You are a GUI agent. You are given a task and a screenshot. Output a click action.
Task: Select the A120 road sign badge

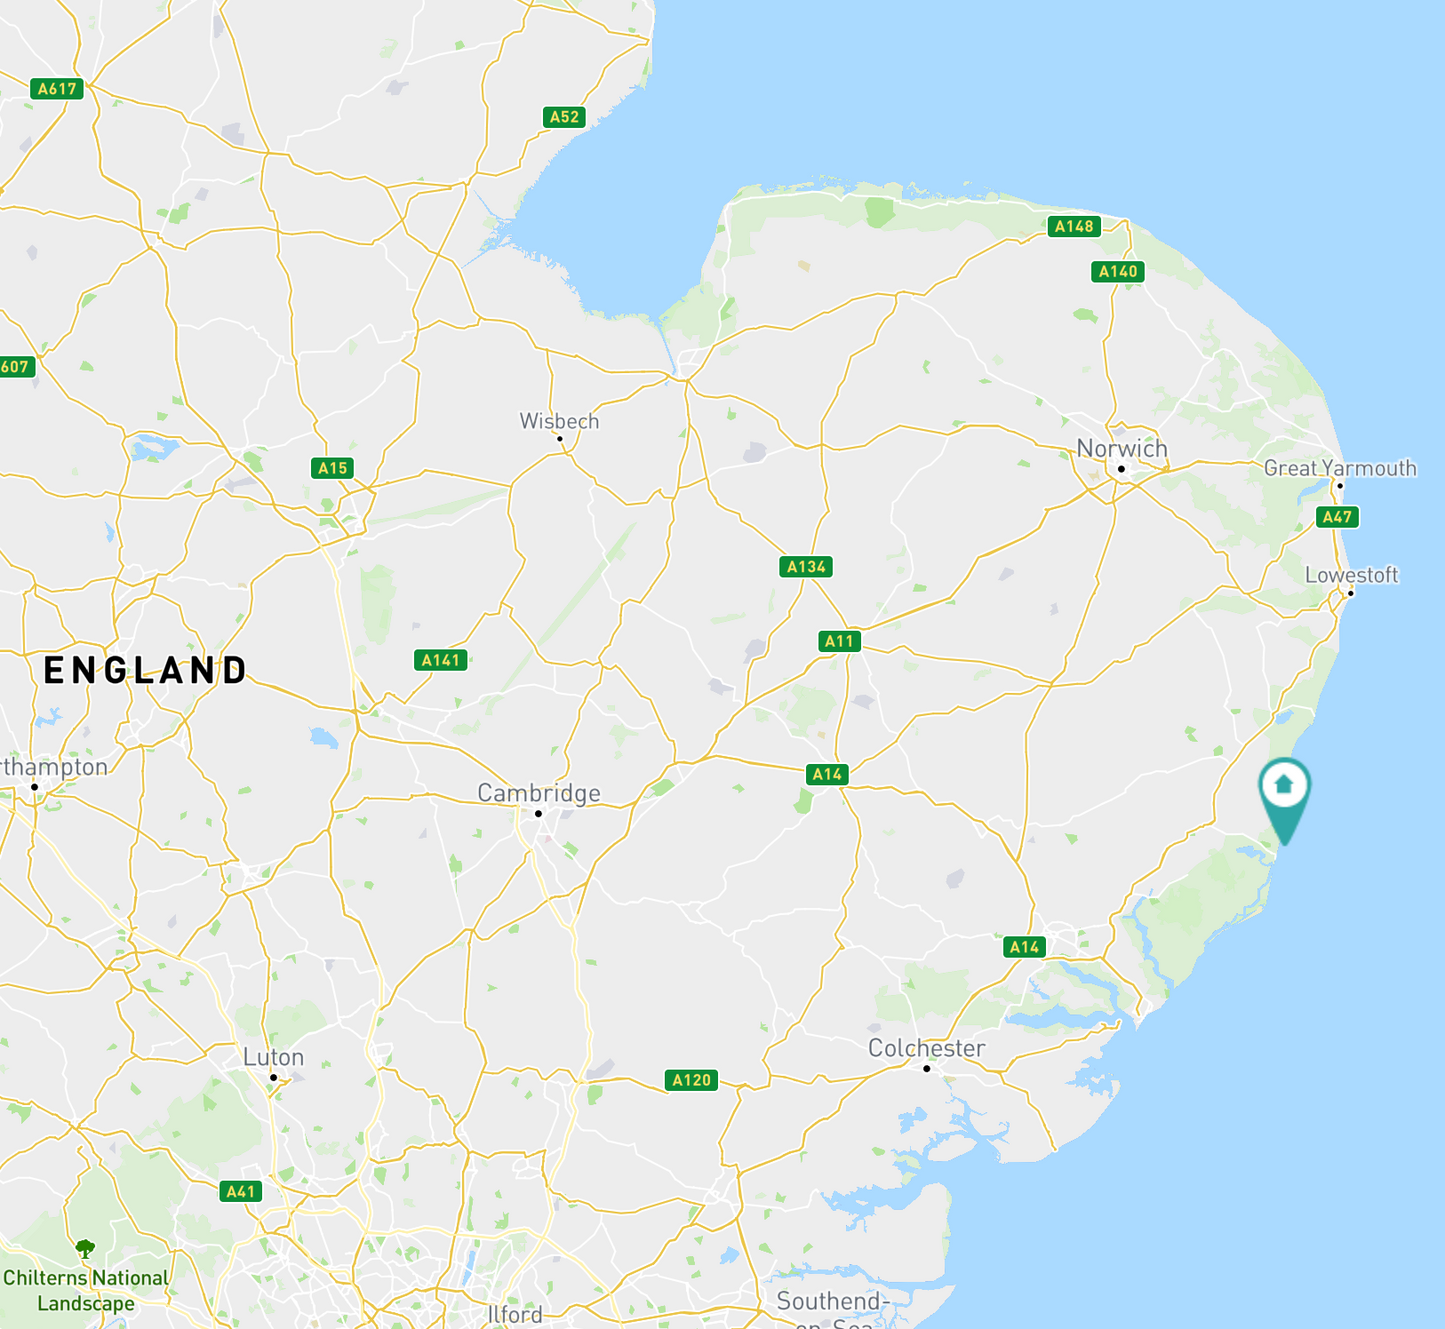coord(691,1080)
